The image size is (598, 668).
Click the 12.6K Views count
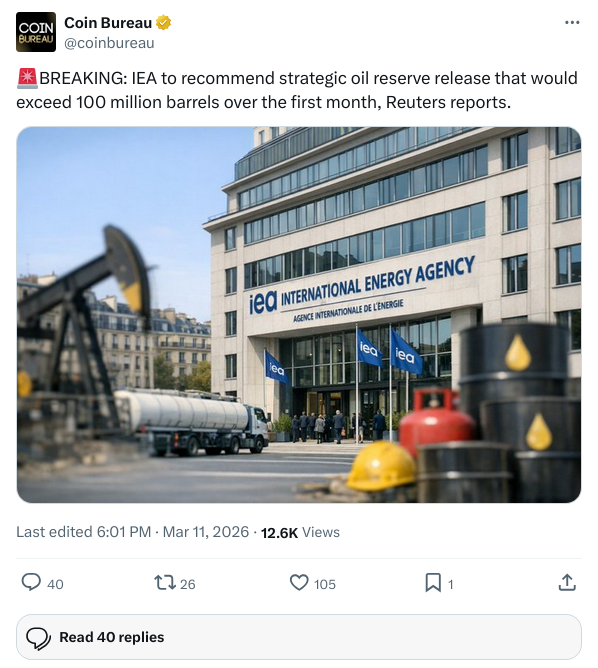pyautogui.click(x=300, y=533)
